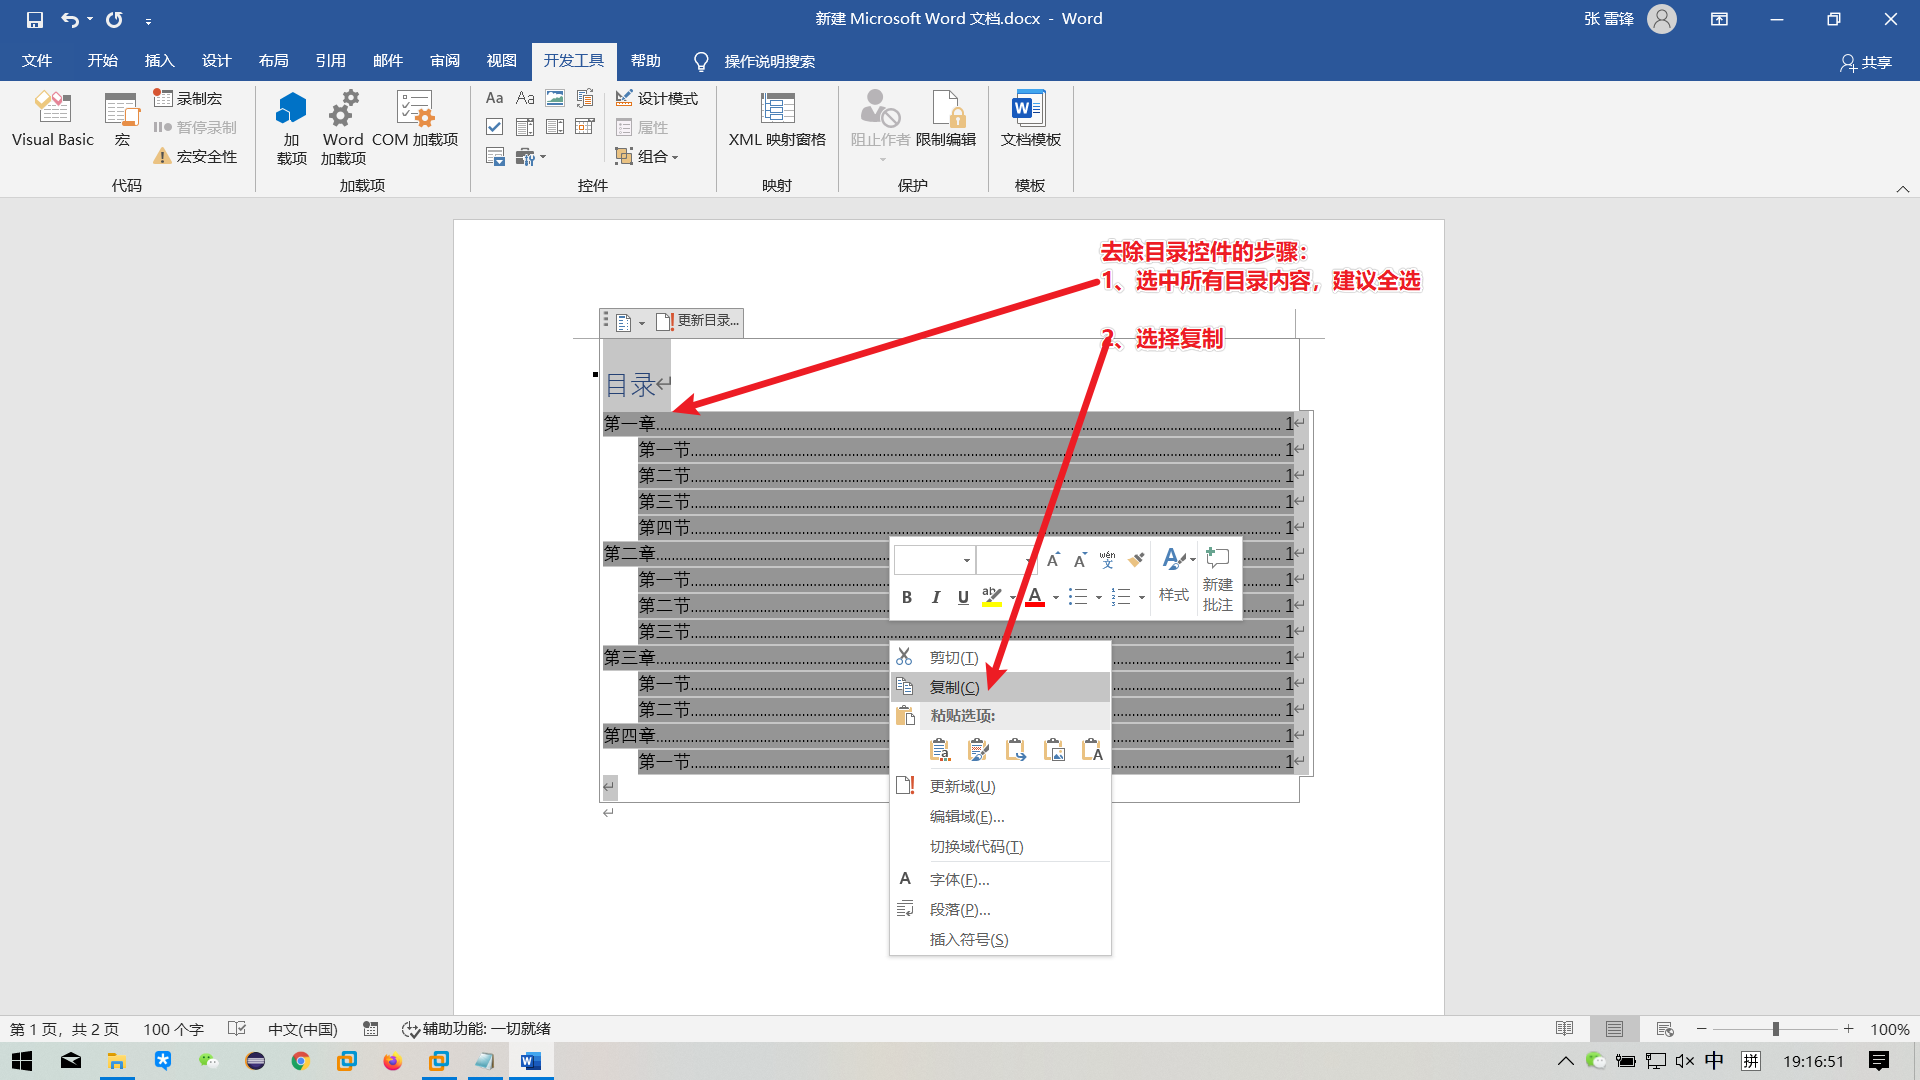Toggle Design Mode (设计模式)
Screen dimensions: 1920x1080
(656, 98)
